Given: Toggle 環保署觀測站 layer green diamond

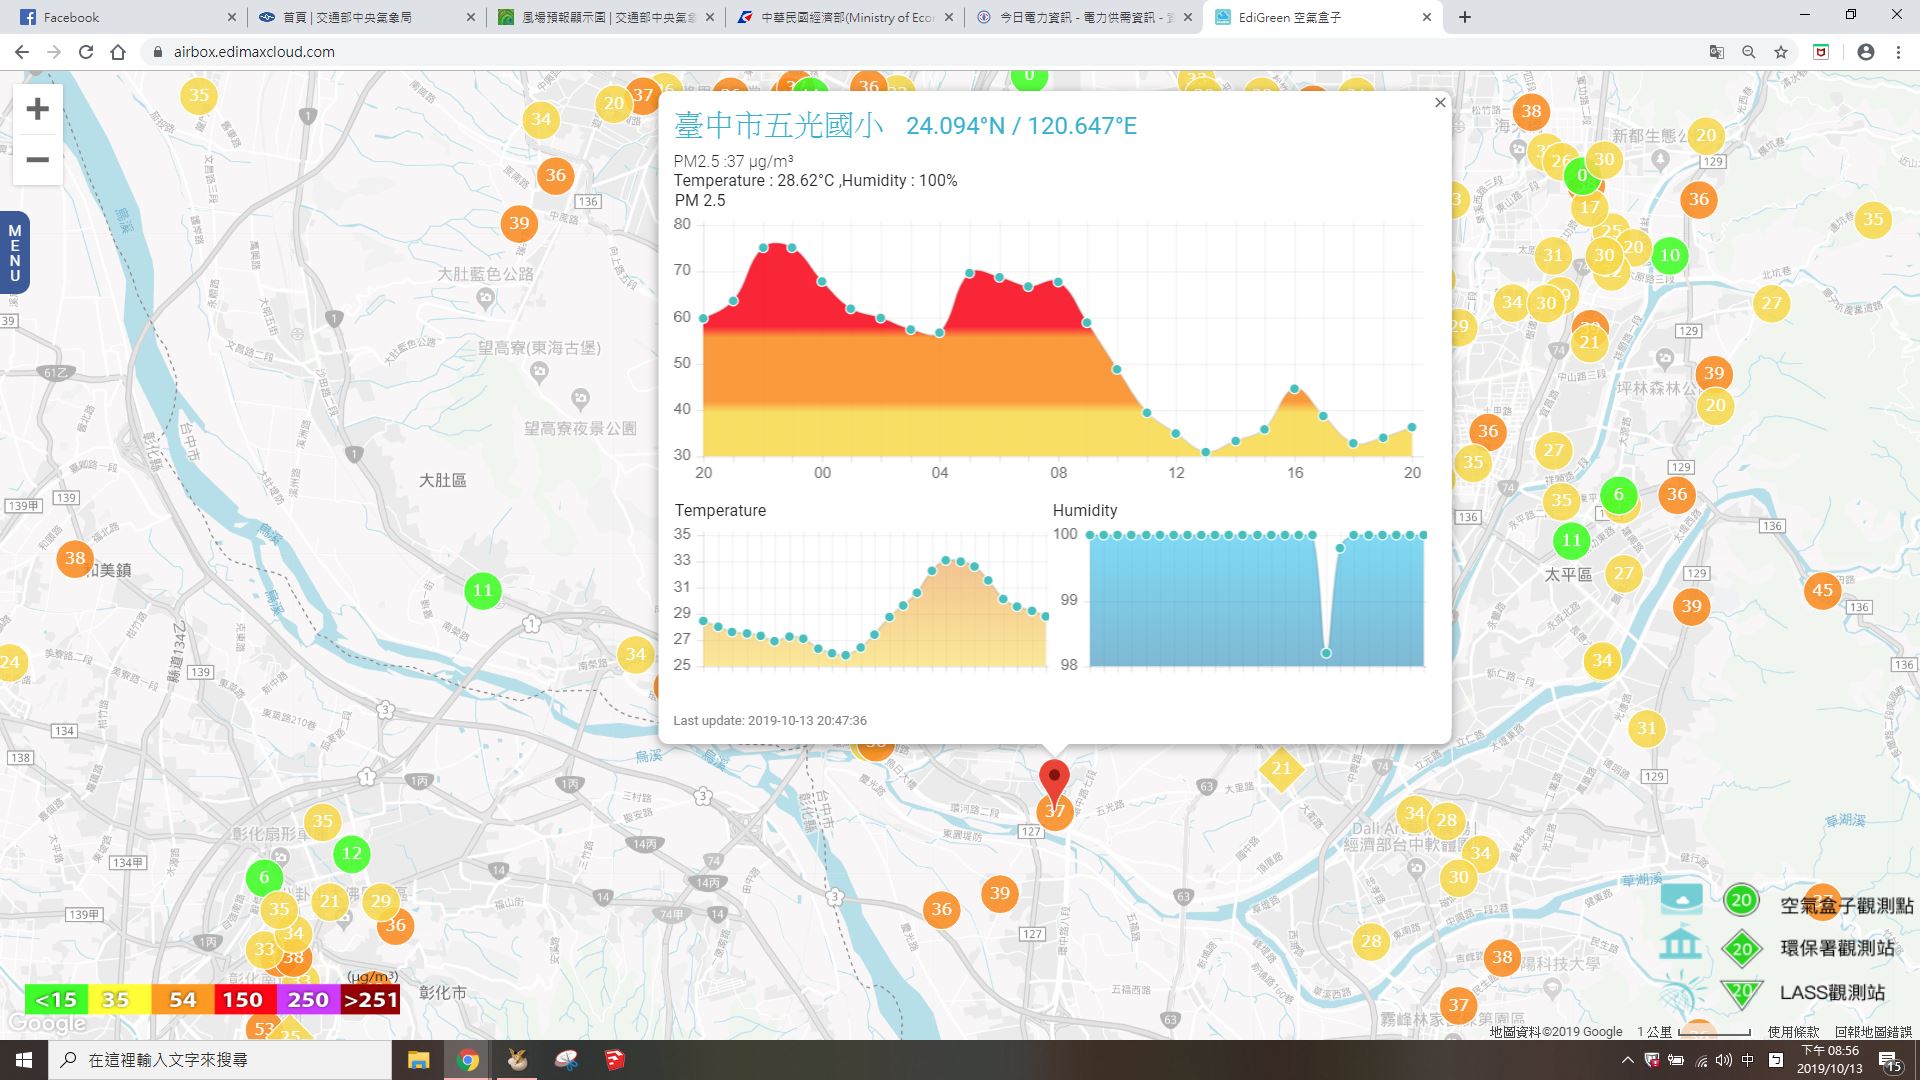Looking at the screenshot, I should coord(1742,948).
